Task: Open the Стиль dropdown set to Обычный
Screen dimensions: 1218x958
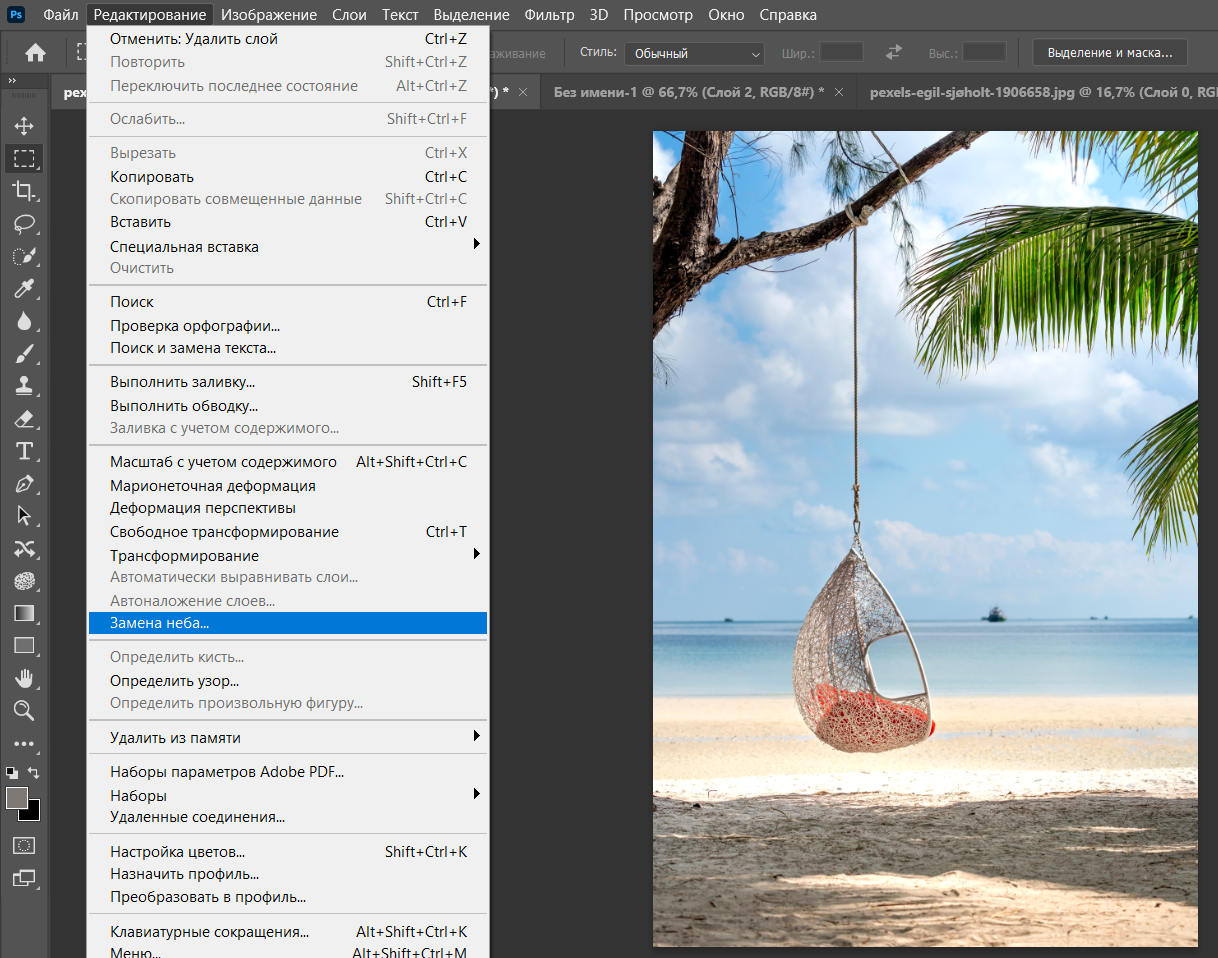Action: click(694, 54)
